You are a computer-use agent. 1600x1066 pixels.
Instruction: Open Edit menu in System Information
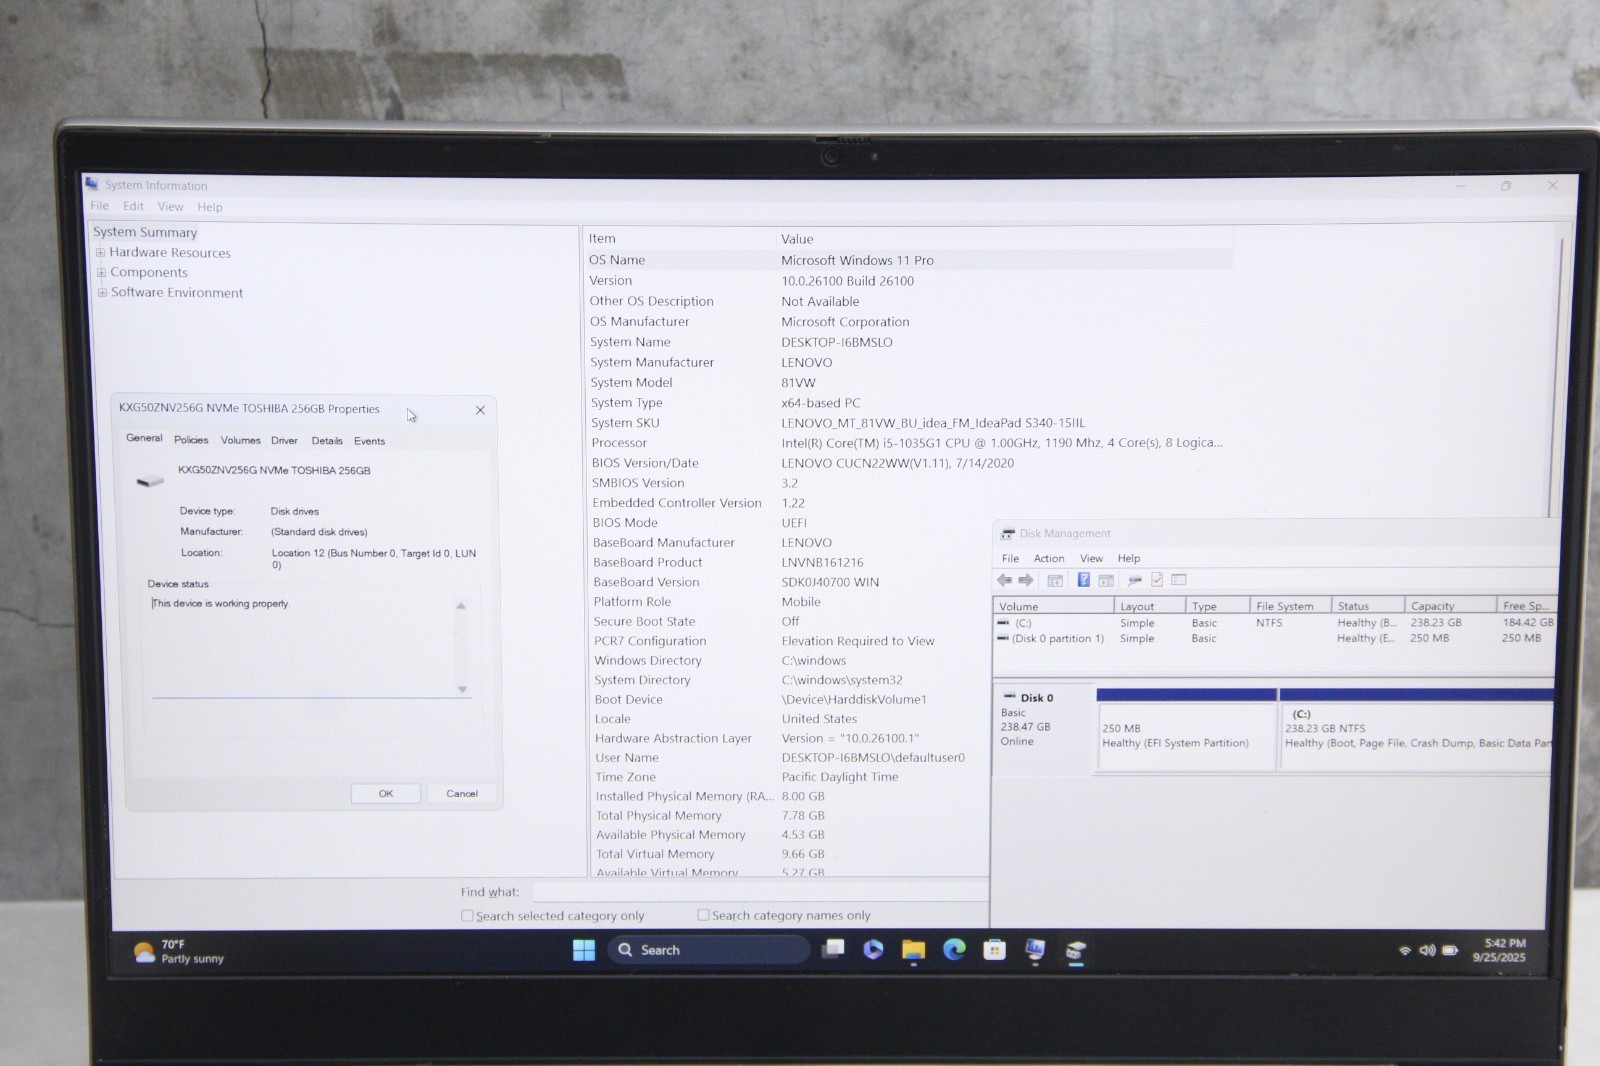click(x=133, y=206)
